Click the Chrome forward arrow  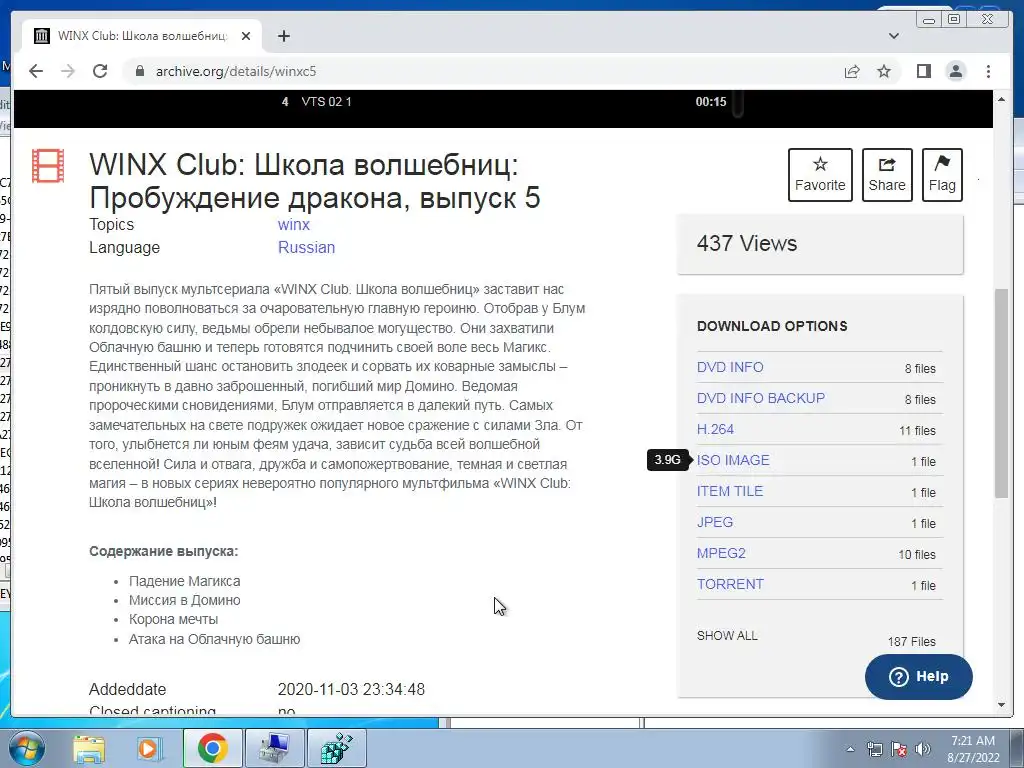coord(68,71)
